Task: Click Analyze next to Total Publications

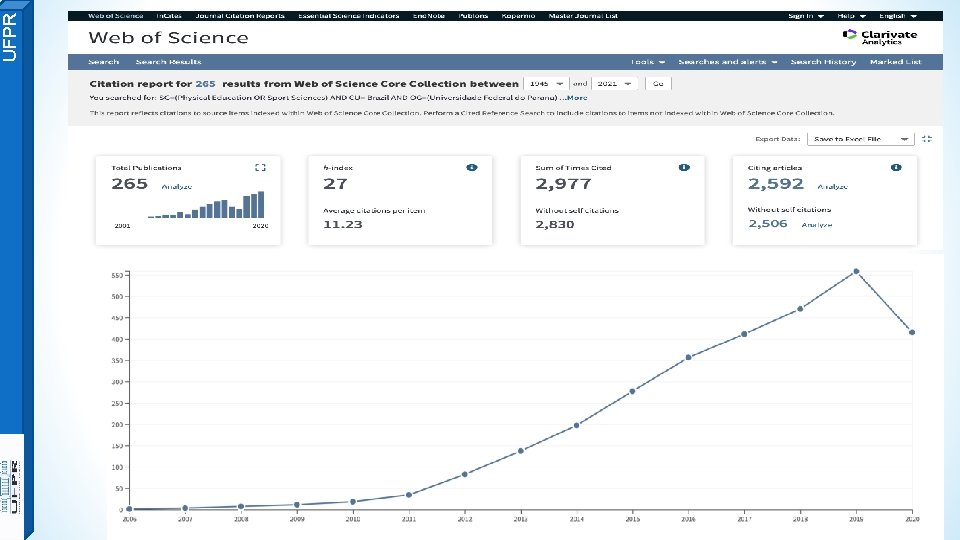Action: [x=176, y=187]
